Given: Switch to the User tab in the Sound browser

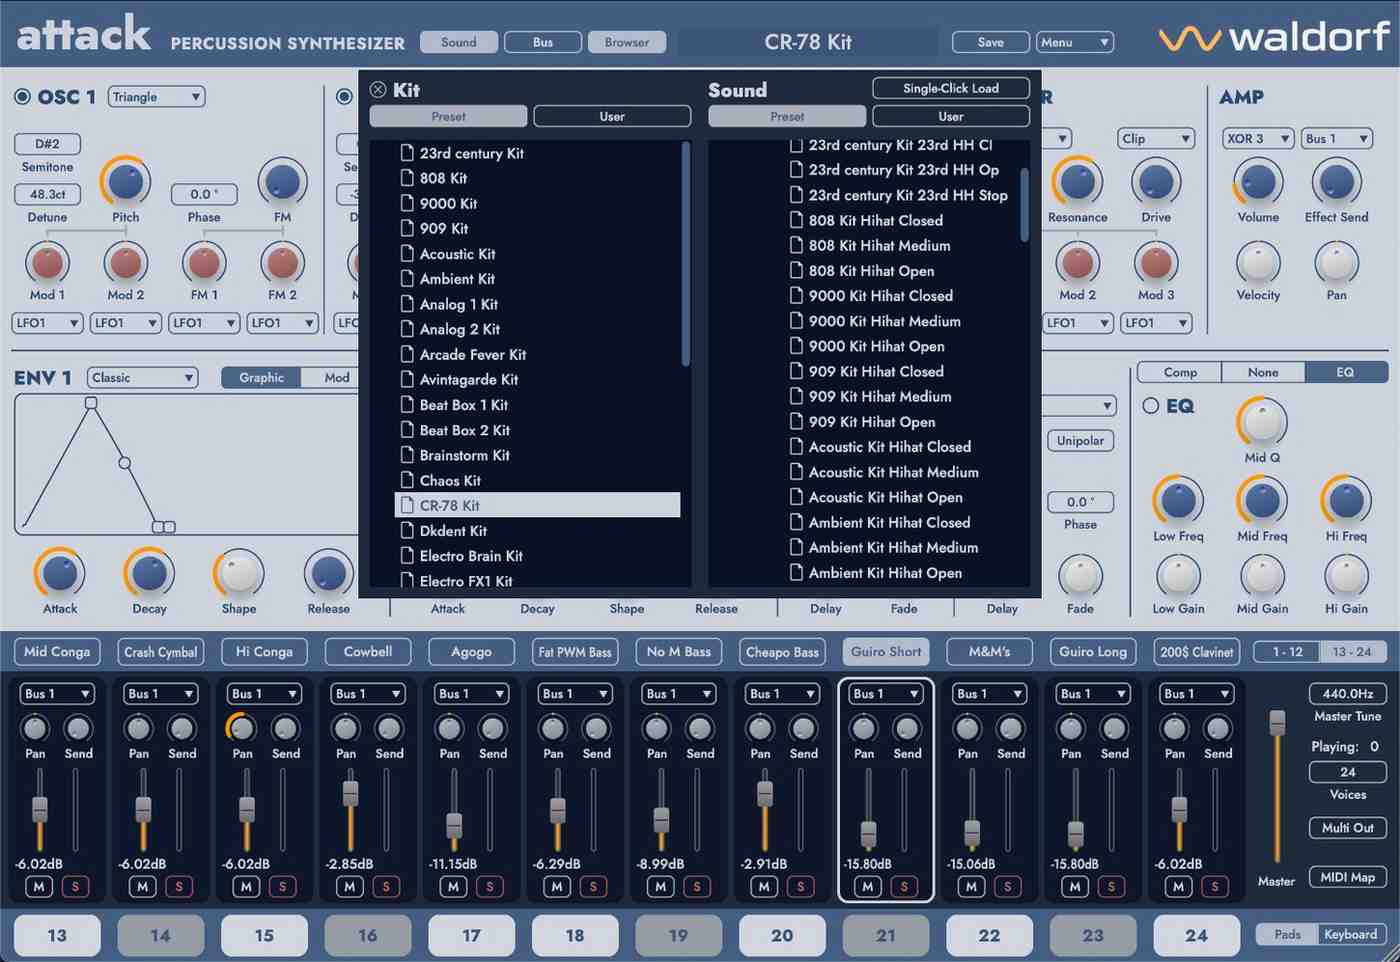Looking at the screenshot, I should [x=949, y=116].
